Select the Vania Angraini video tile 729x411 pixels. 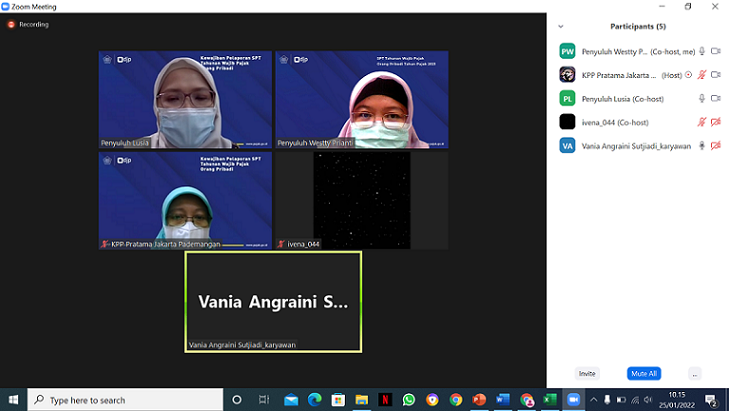click(x=273, y=301)
